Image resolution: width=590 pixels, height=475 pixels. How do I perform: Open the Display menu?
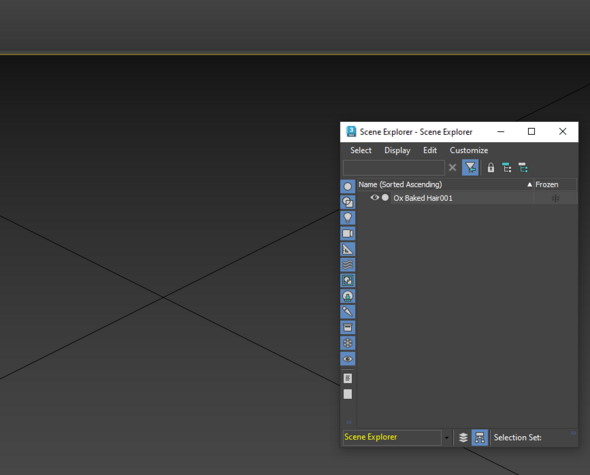click(x=397, y=150)
